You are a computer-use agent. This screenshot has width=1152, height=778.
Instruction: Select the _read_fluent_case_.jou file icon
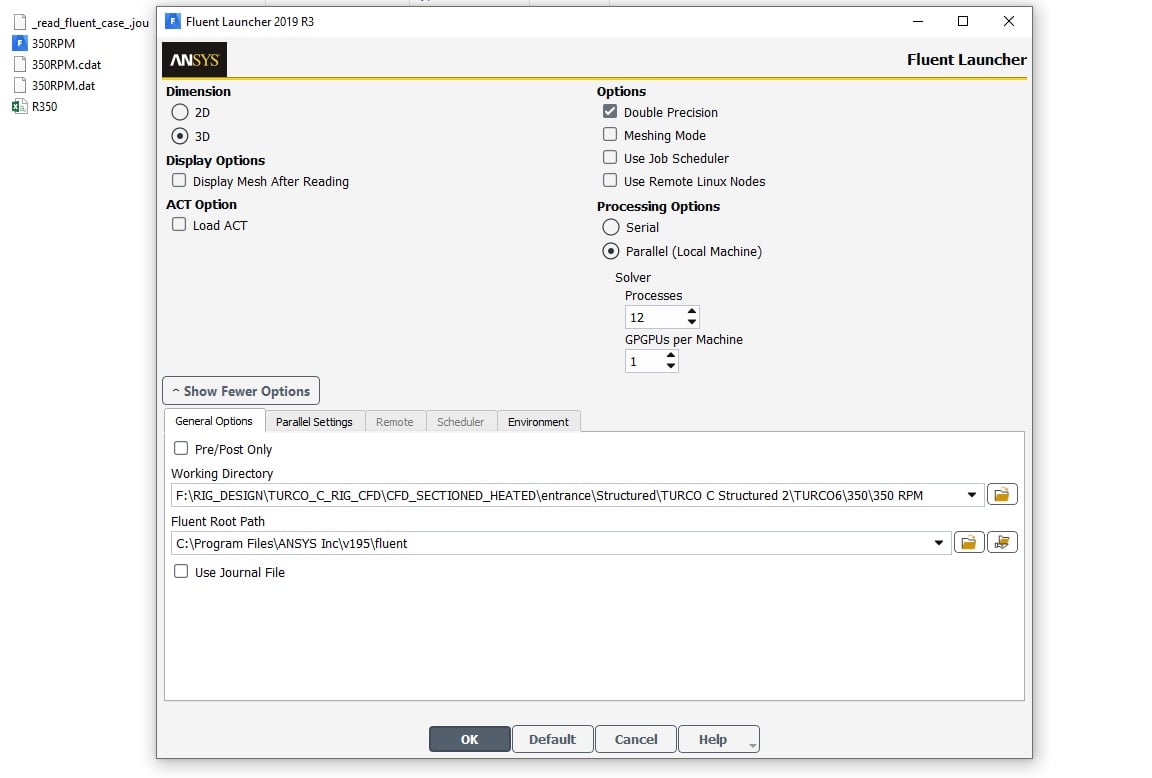point(20,23)
